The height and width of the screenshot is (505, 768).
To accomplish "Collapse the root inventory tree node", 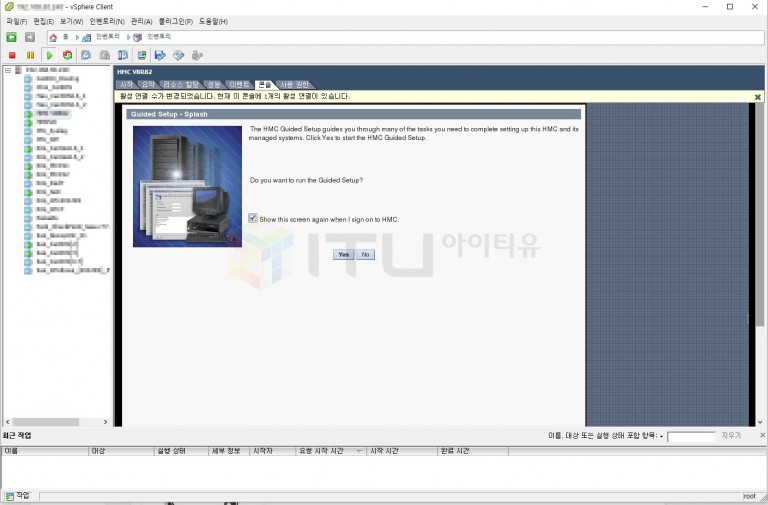I will coord(7,70).
